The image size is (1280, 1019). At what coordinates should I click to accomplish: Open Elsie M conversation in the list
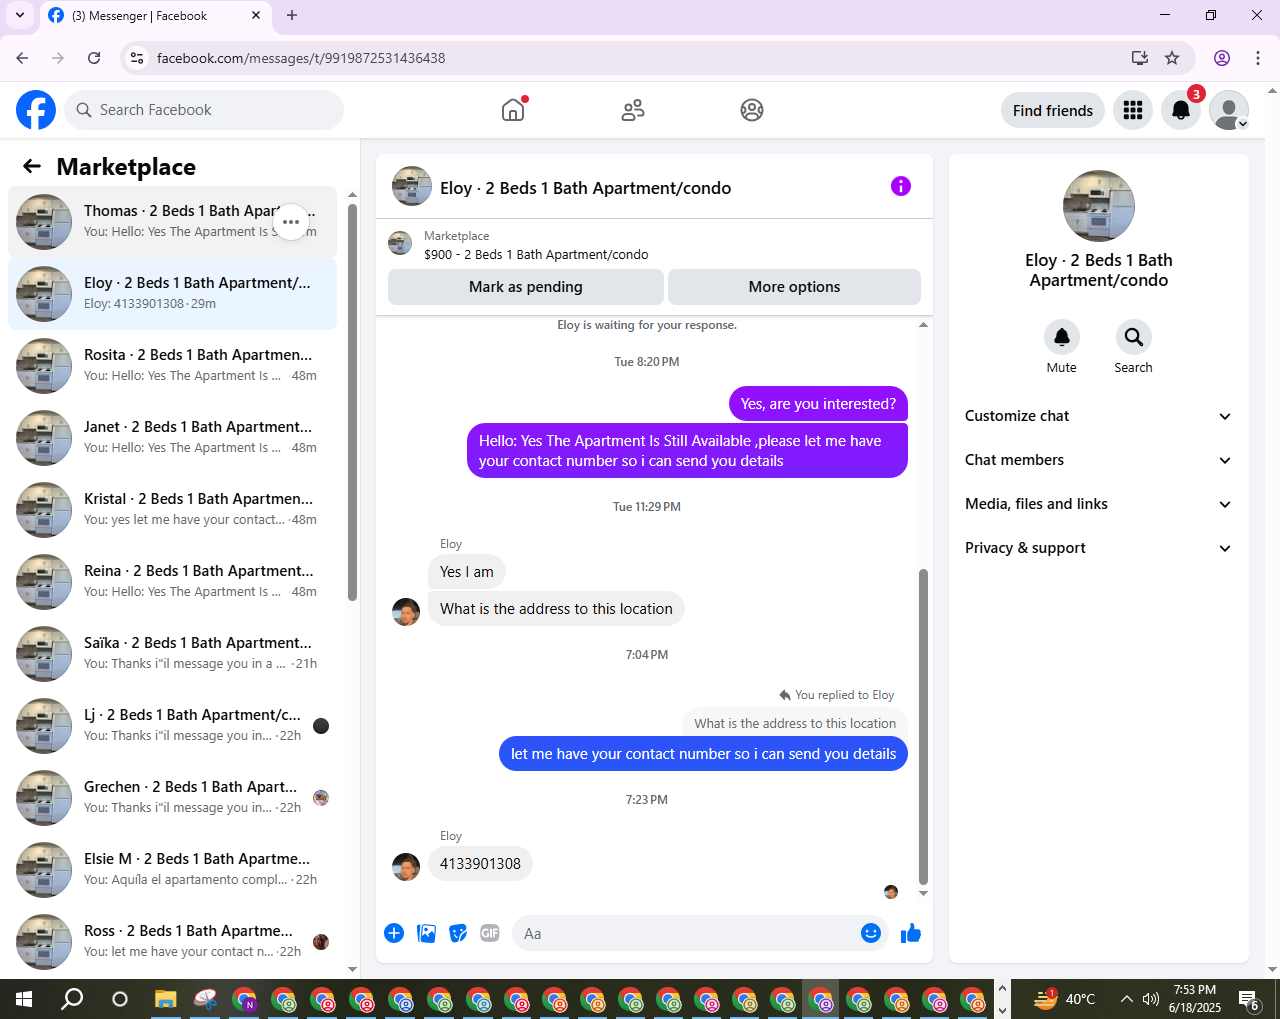172,870
